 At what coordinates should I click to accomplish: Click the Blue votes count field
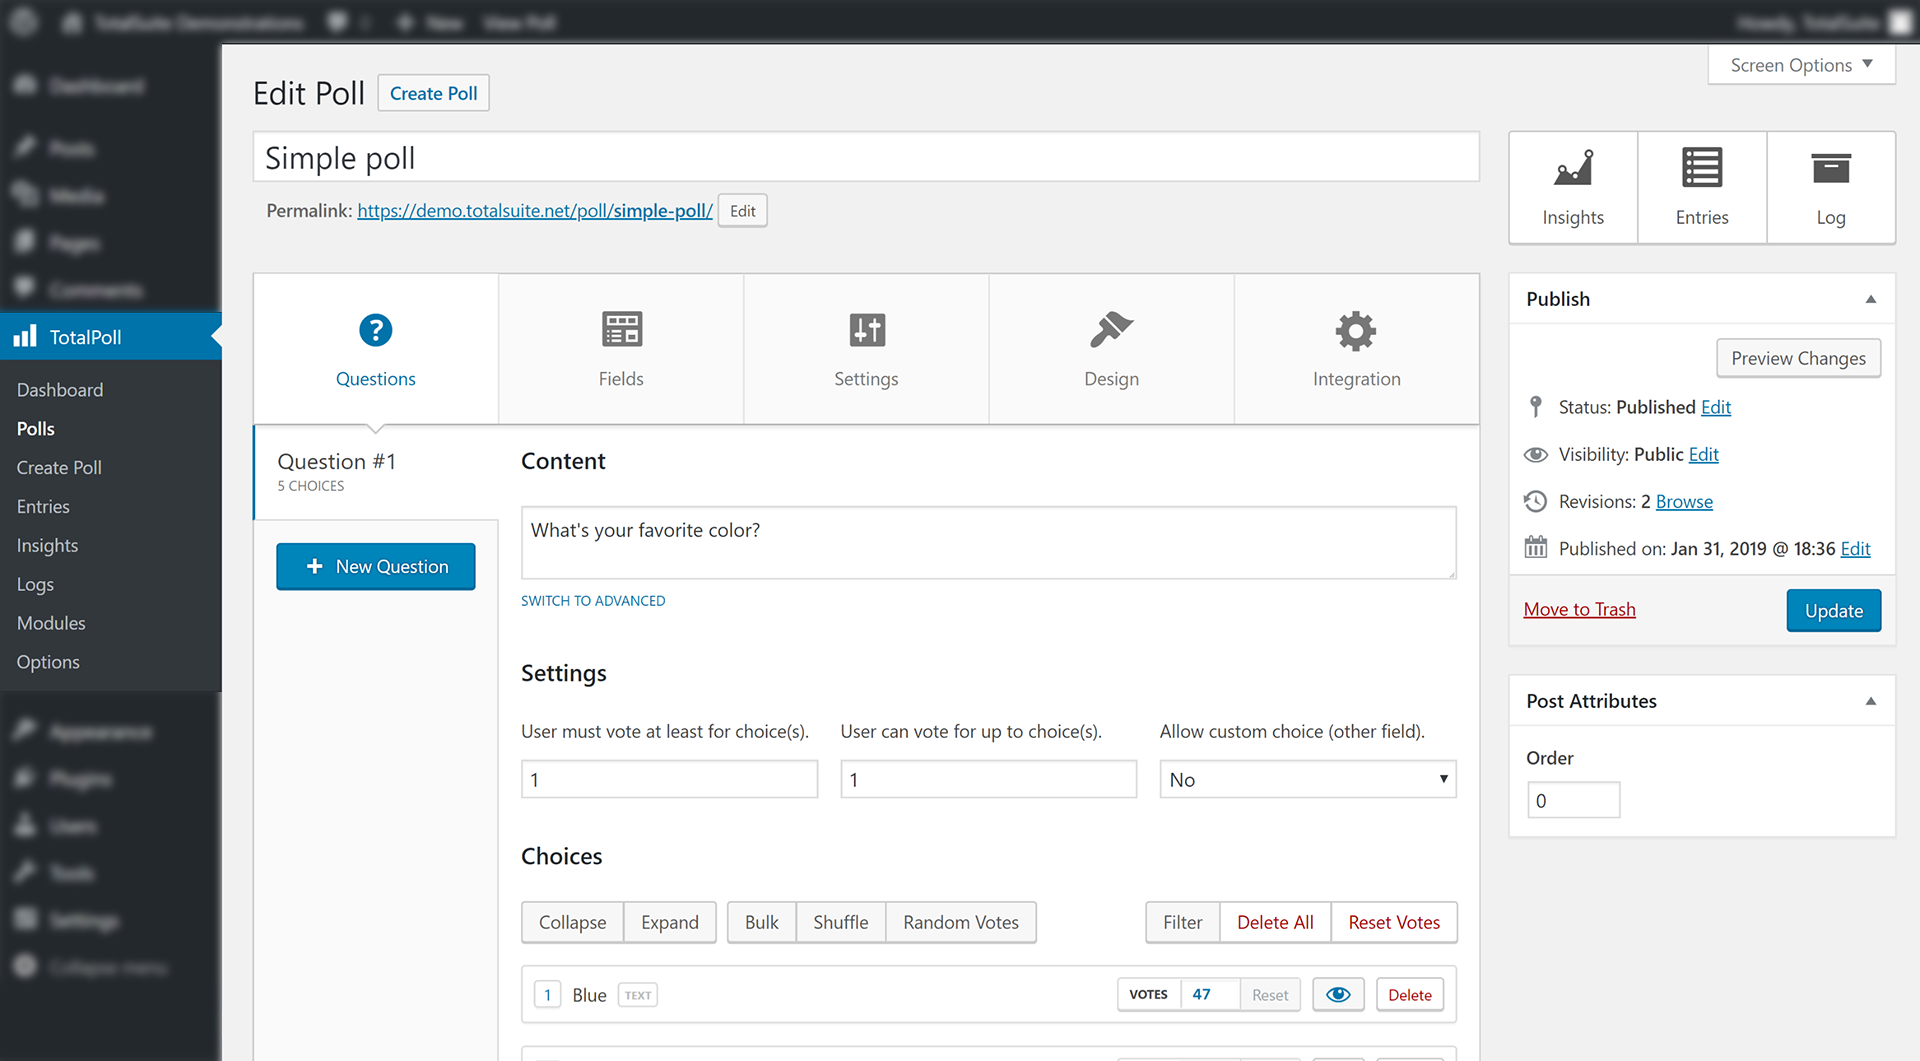[1210, 995]
